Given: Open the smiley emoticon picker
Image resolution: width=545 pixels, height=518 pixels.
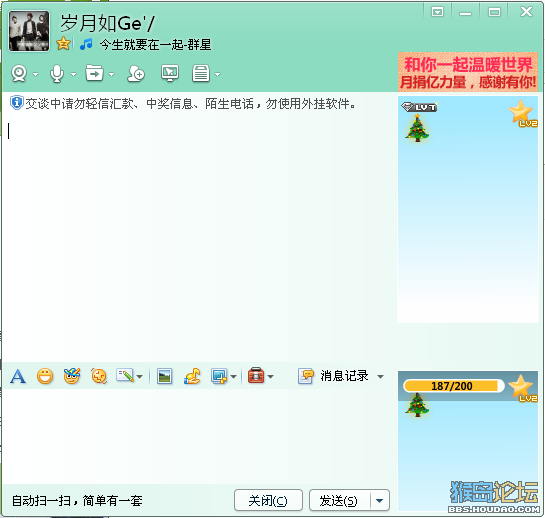Looking at the screenshot, I should pos(45,376).
